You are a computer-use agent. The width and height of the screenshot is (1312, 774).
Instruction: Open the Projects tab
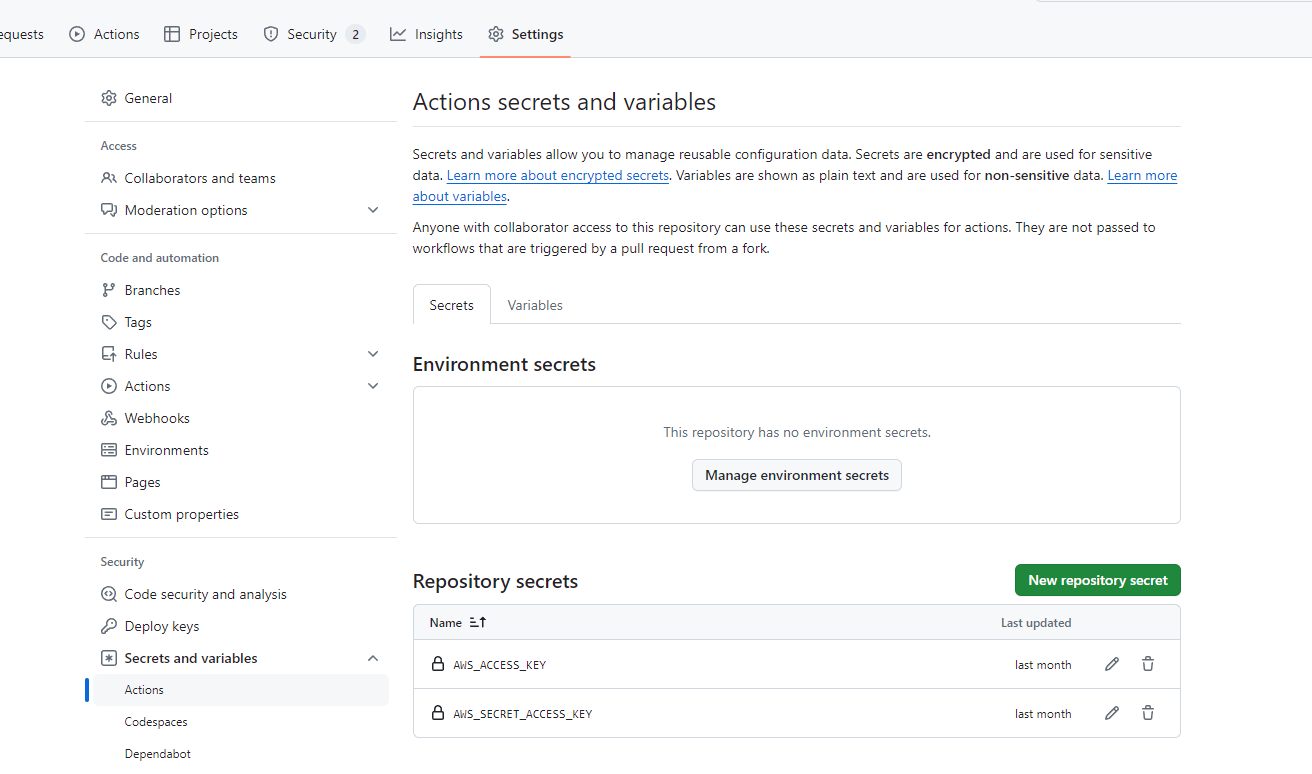coord(200,34)
